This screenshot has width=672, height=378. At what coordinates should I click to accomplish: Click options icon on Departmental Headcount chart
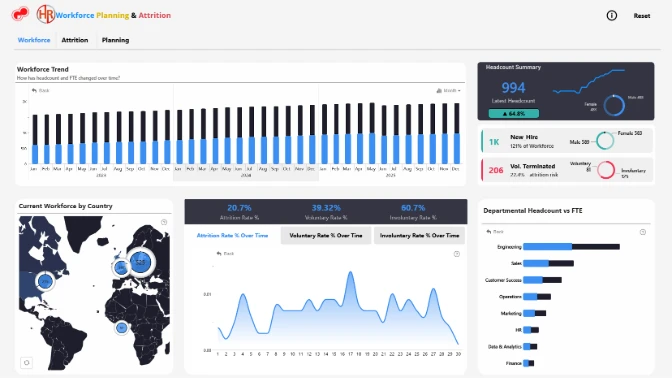click(x=643, y=232)
